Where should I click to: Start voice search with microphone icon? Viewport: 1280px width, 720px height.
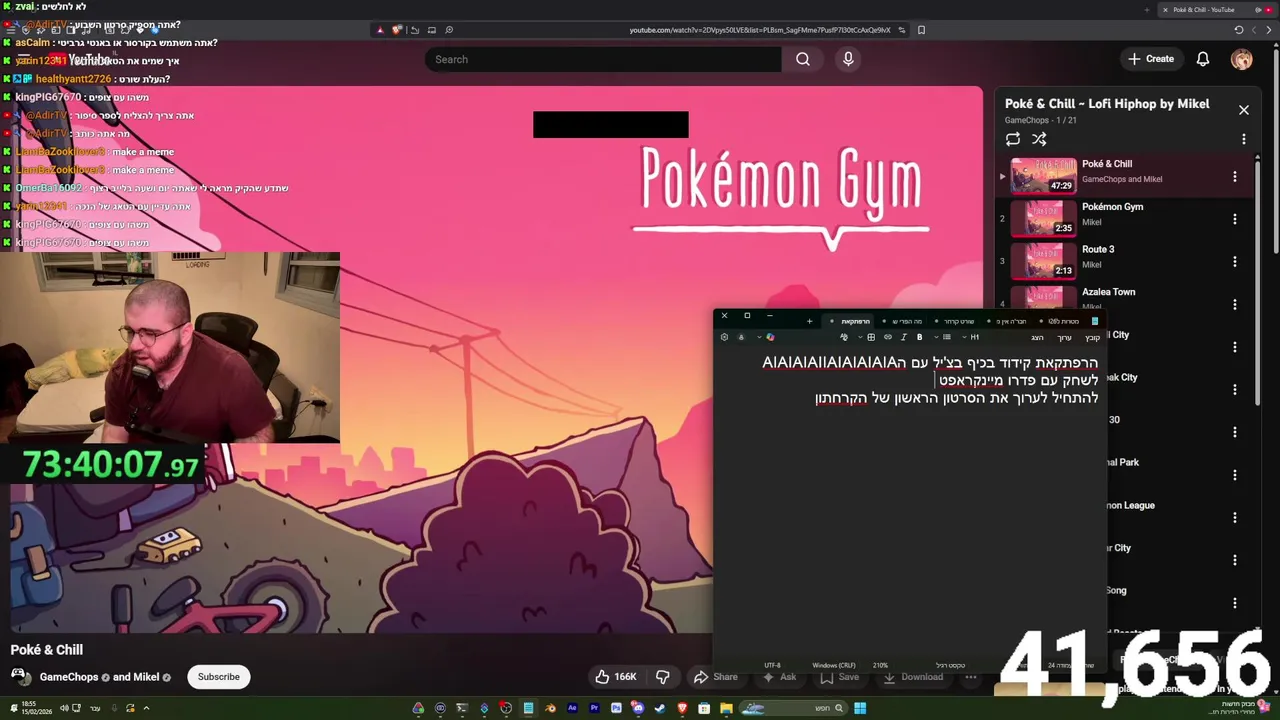[848, 59]
